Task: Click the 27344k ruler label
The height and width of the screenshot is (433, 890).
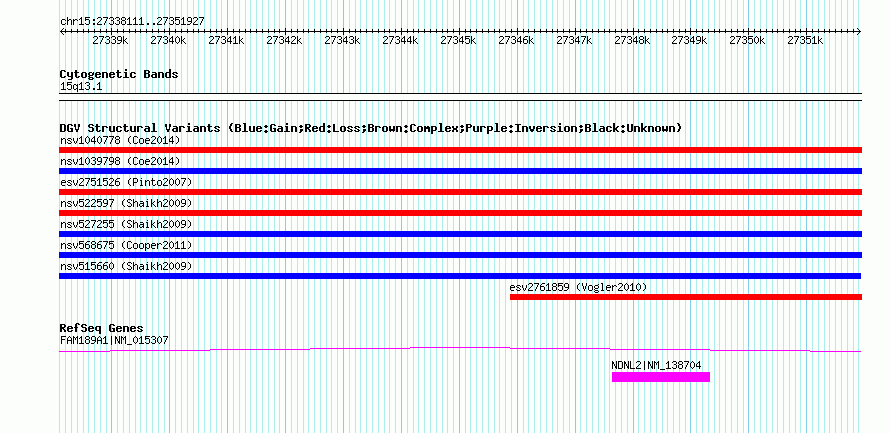Action: point(400,40)
